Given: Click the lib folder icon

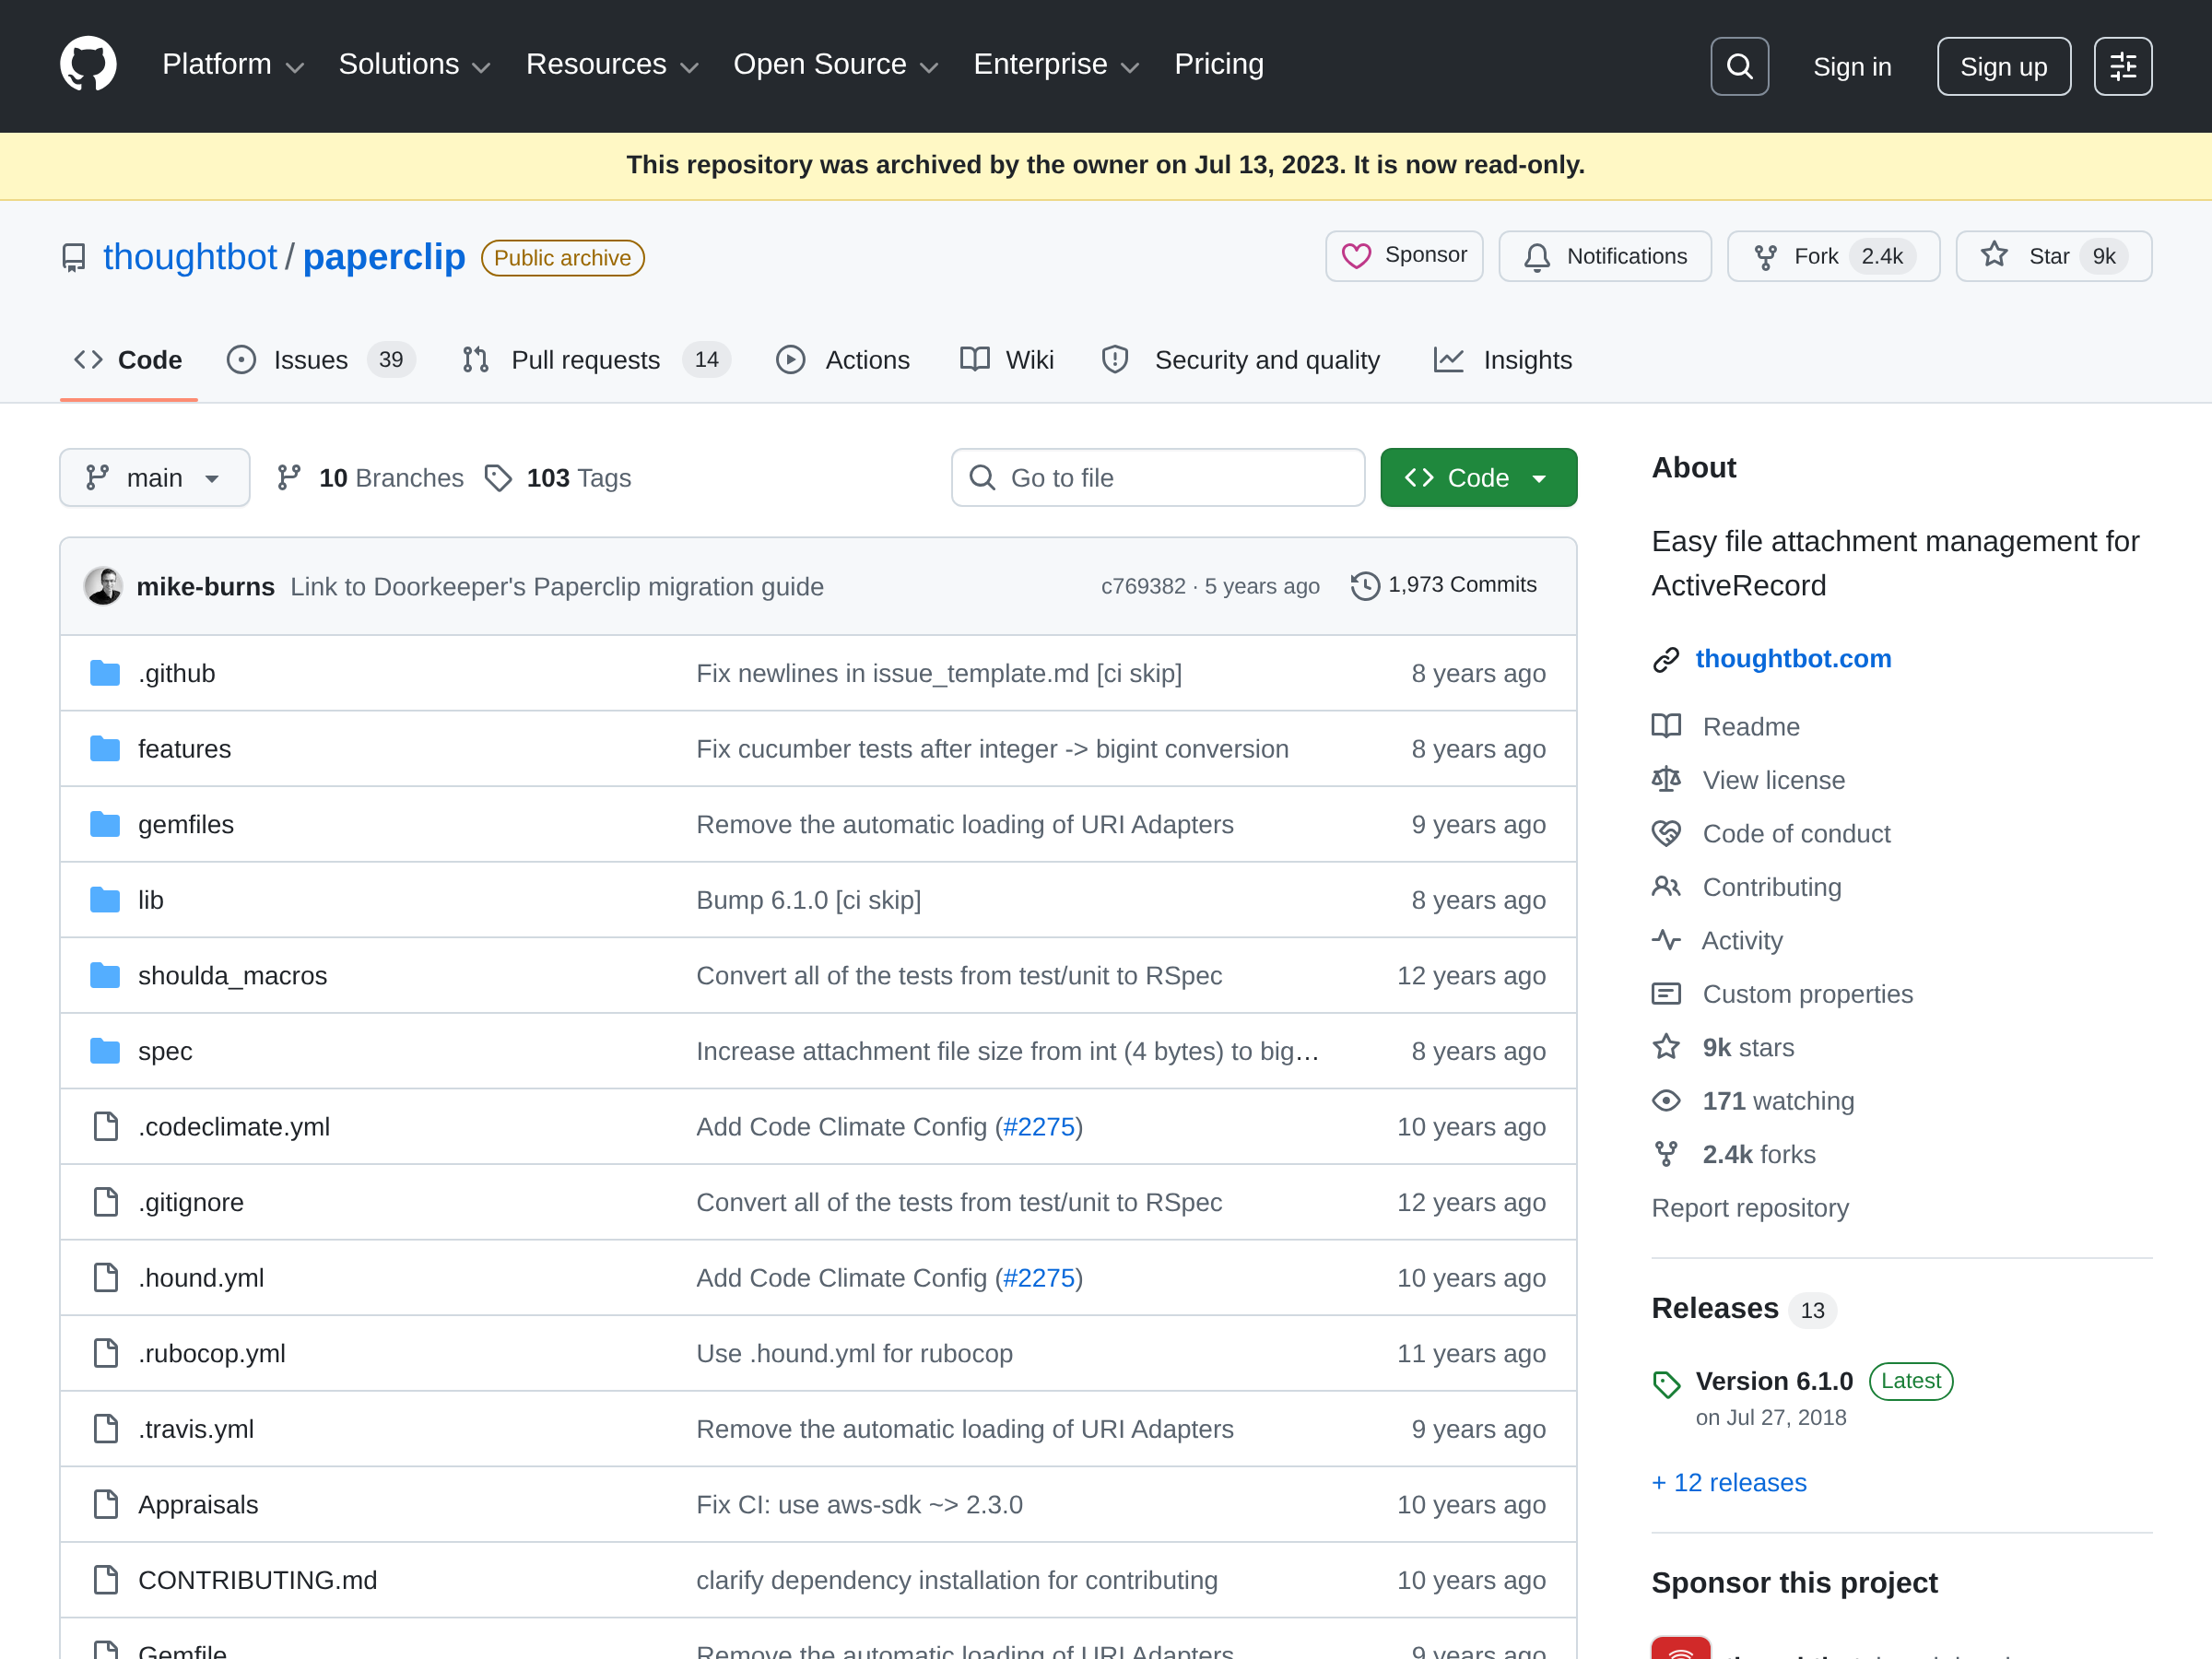Looking at the screenshot, I should [x=105, y=900].
